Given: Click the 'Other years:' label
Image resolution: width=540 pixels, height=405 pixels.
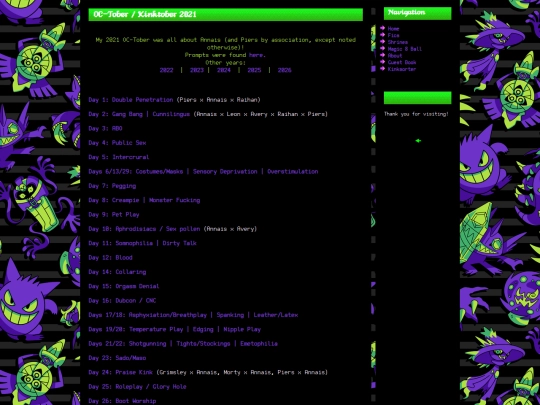Looking at the screenshot, I should click(x=225, y=62).
